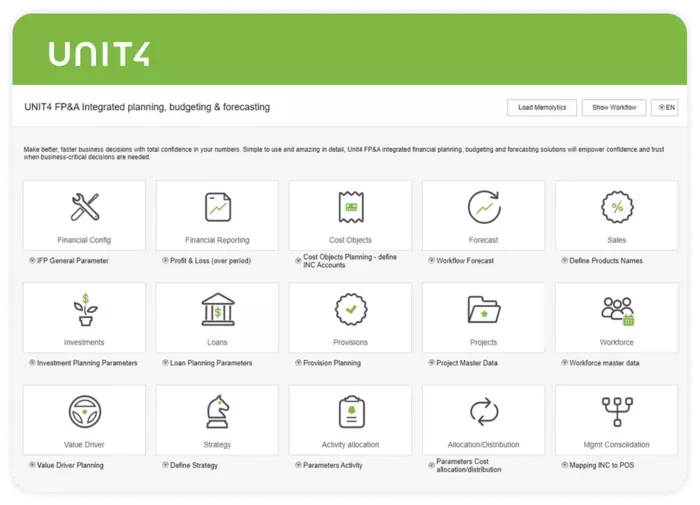Open the Forecast circular arrow icon

click(x=484, y=207)
